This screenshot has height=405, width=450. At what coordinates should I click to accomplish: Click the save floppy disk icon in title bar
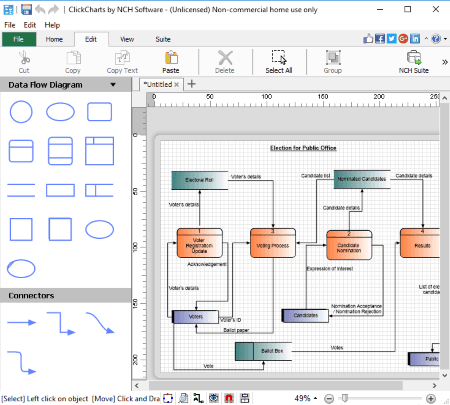pos(26,9)
